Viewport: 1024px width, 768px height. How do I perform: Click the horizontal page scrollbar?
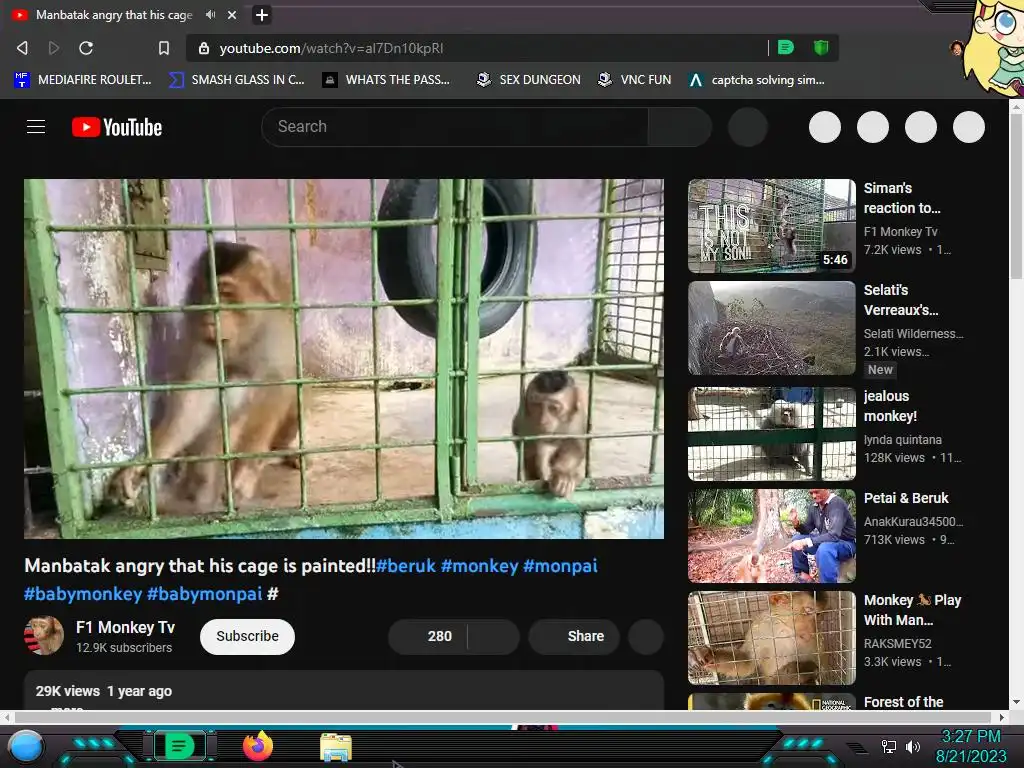tap(503, 717)
